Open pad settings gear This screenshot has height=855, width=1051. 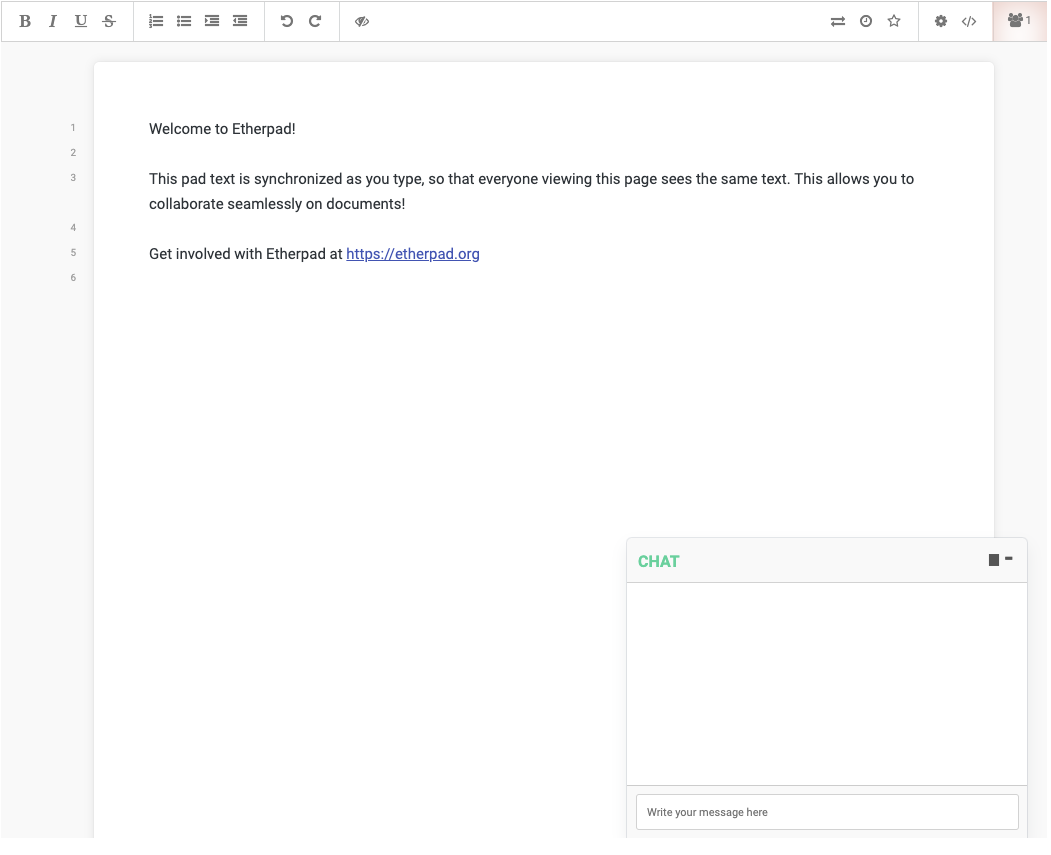point(941,21)
